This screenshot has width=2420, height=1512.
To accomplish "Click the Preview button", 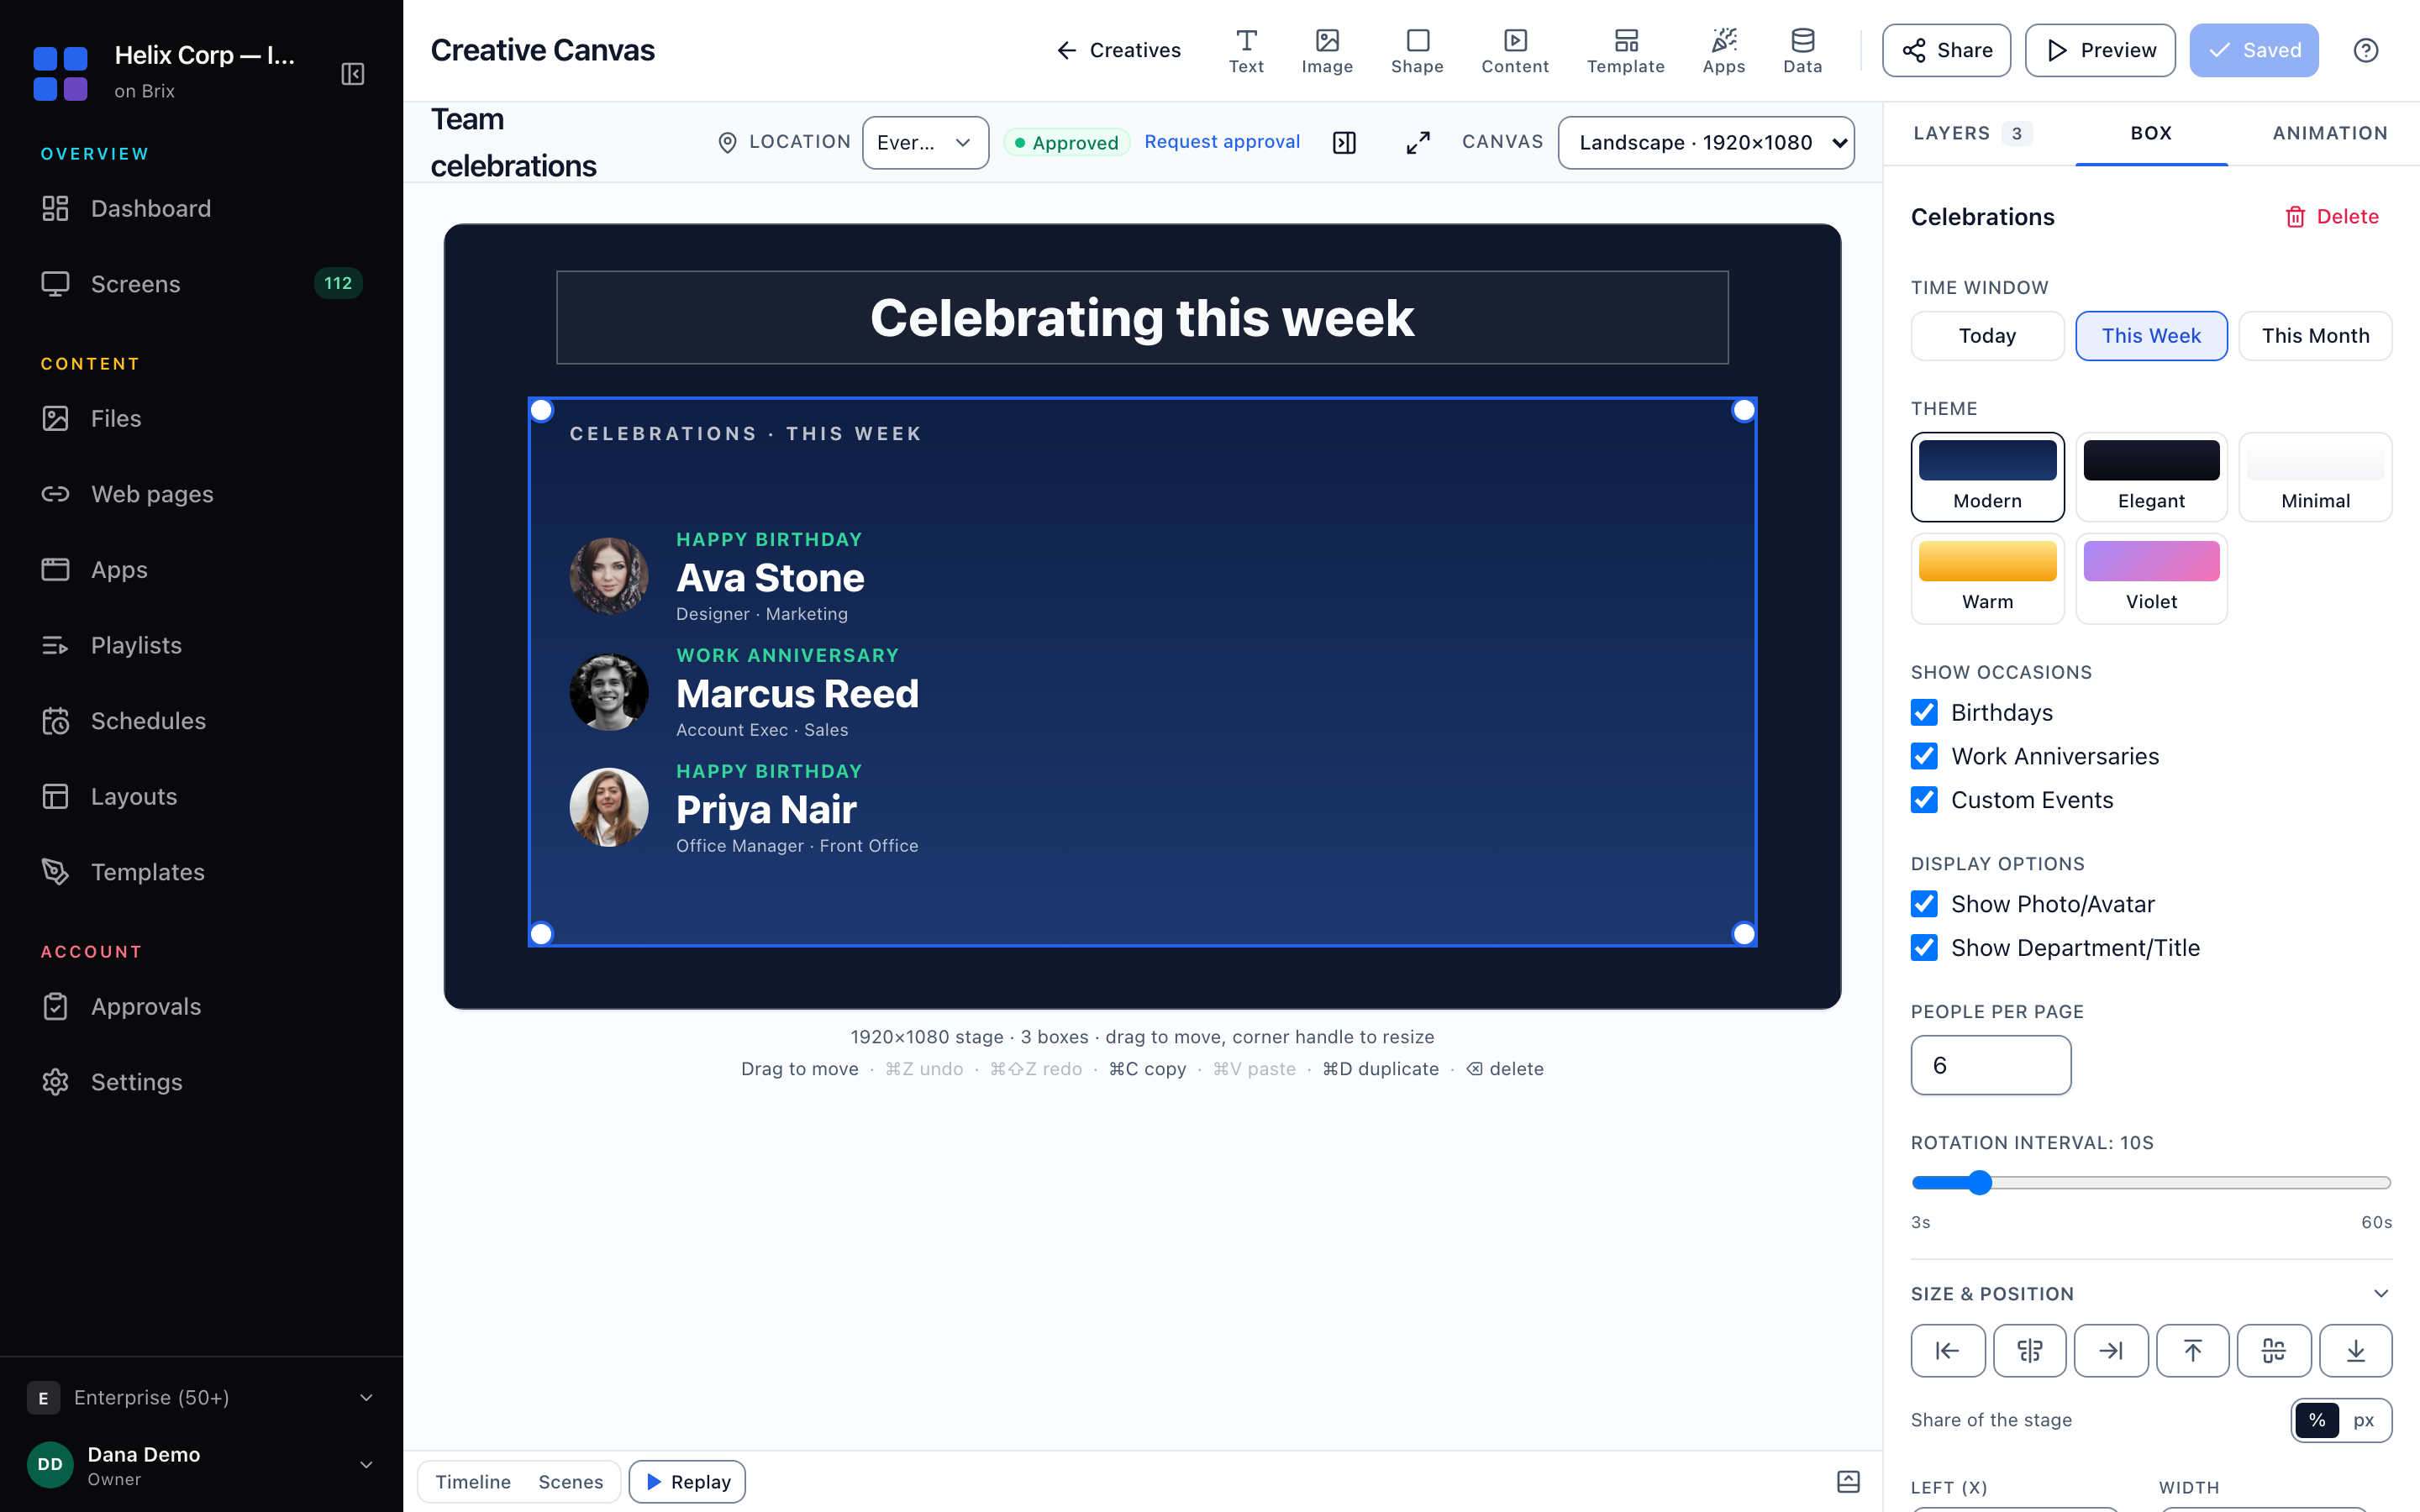I will click(2100, 50).
